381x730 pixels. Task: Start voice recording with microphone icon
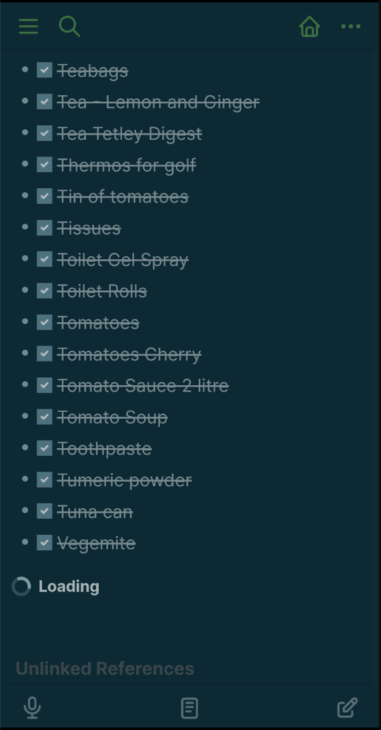tap(32, 708)
